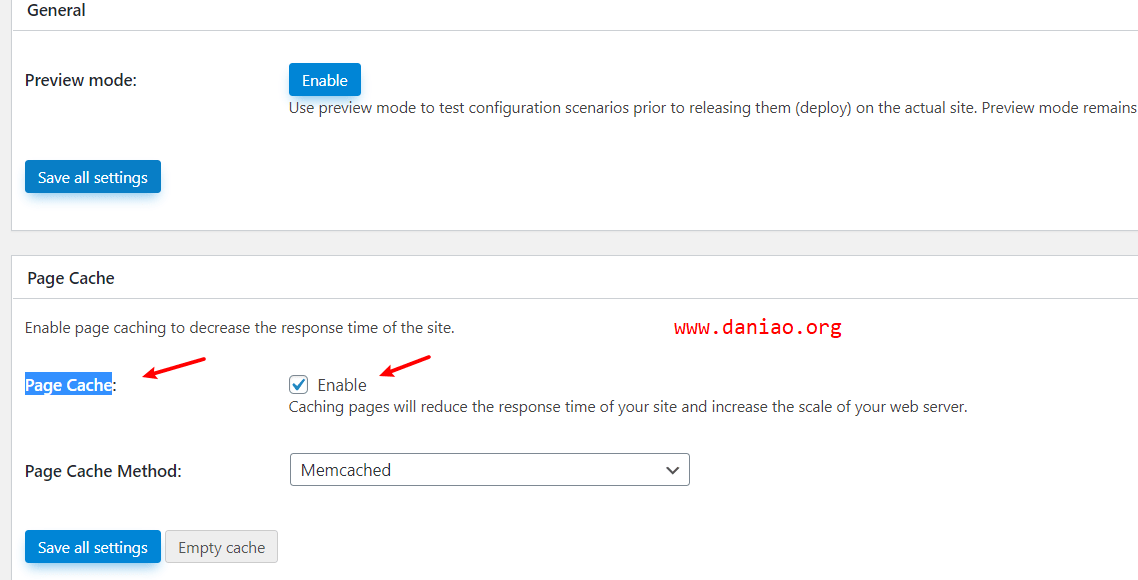
Task: Click red arrow pointing at Enable checkbox
Action: [406, 365]
